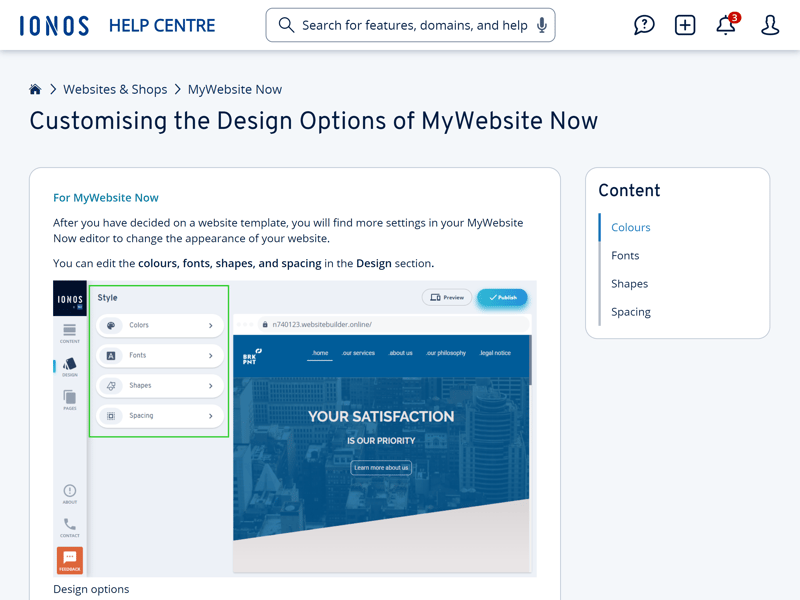This screenshot has width=800, height=600.
Task: Jump to Shapes in the Content panel
Action: 630,284
